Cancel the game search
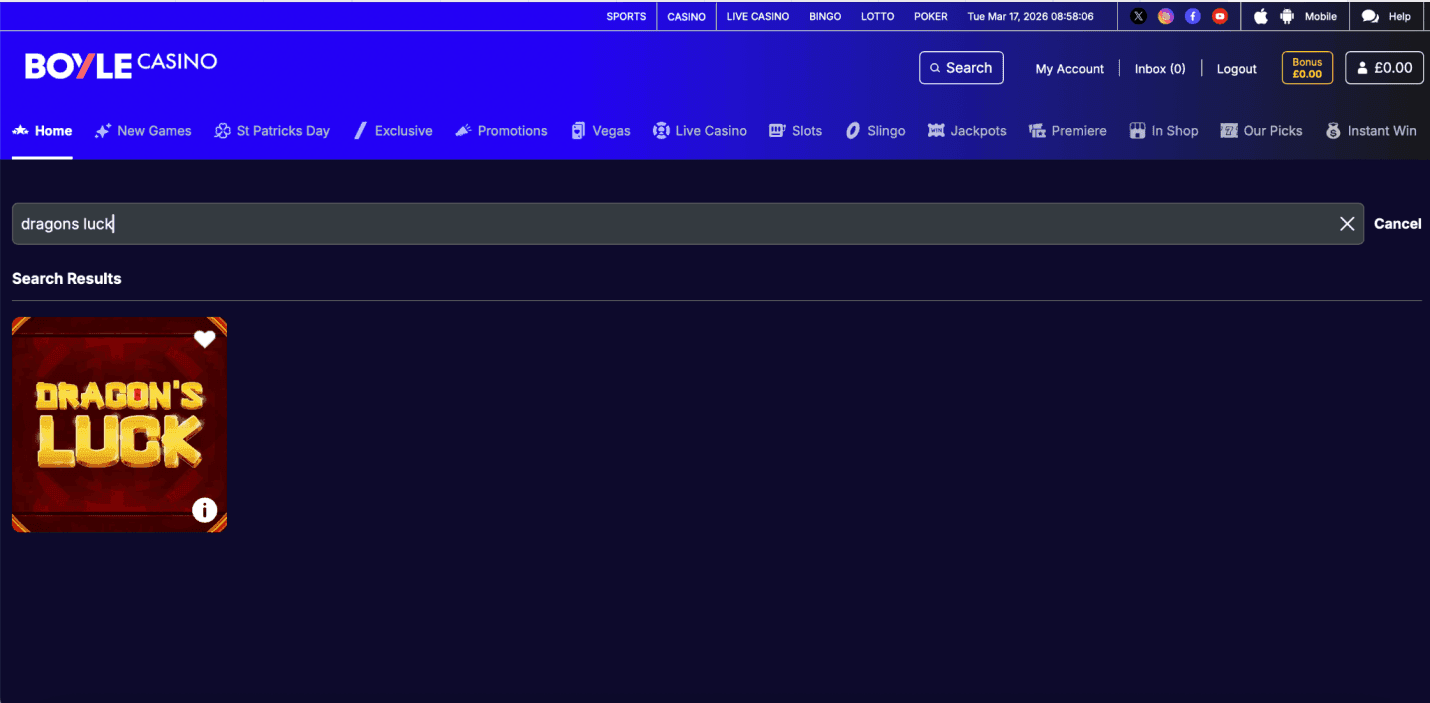Viewport: 1430px width, 703px height. tap(1397, 224)
